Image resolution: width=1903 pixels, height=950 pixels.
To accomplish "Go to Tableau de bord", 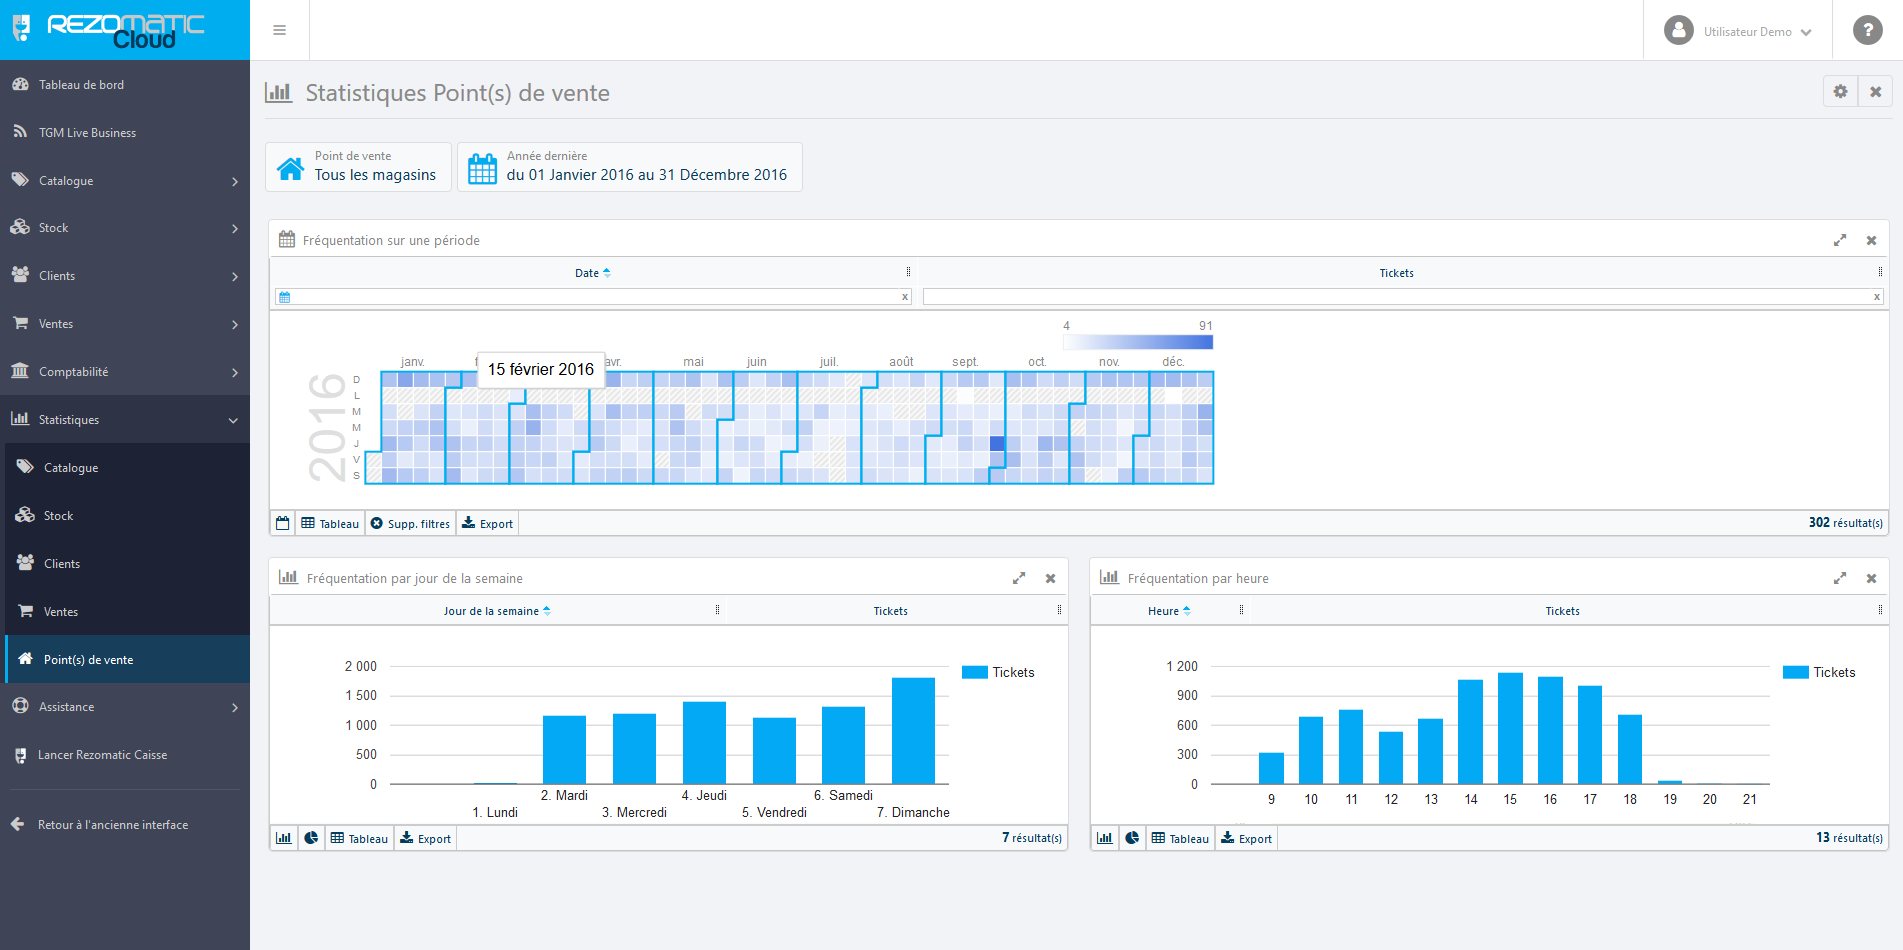I will pyautogui.click(x=125, y=85).
